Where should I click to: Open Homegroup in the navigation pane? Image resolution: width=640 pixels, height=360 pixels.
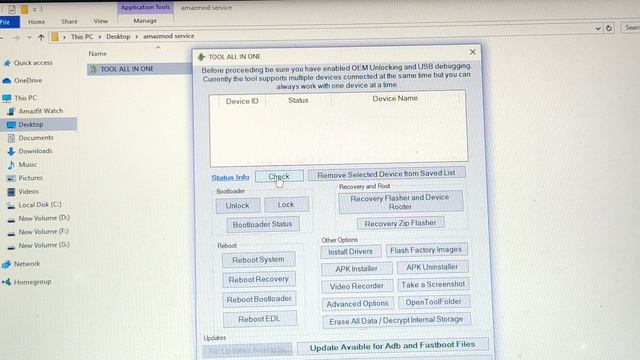tap(32, 282)
